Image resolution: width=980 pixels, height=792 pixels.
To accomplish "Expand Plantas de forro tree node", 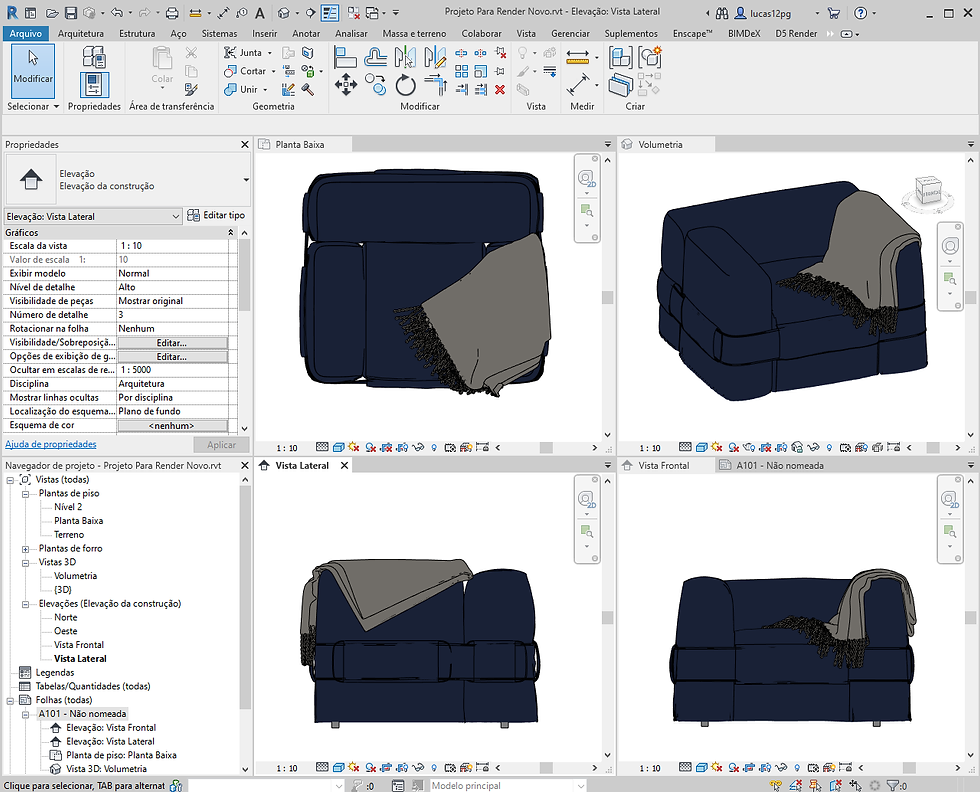I will click(26, 549).
